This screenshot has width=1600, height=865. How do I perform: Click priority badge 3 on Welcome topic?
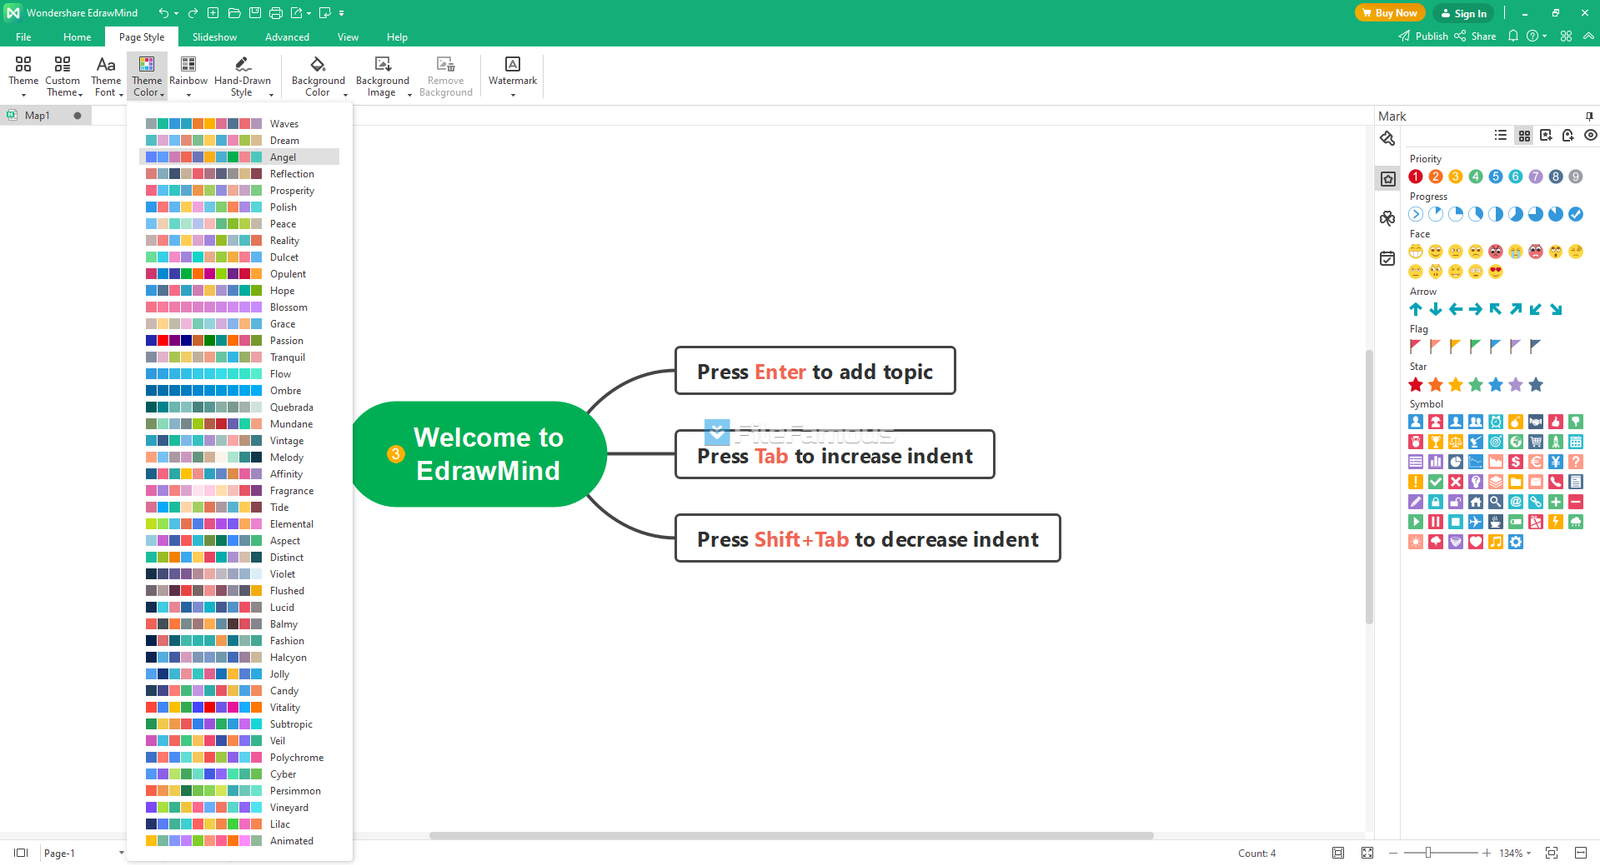click(x=396, y=454)
